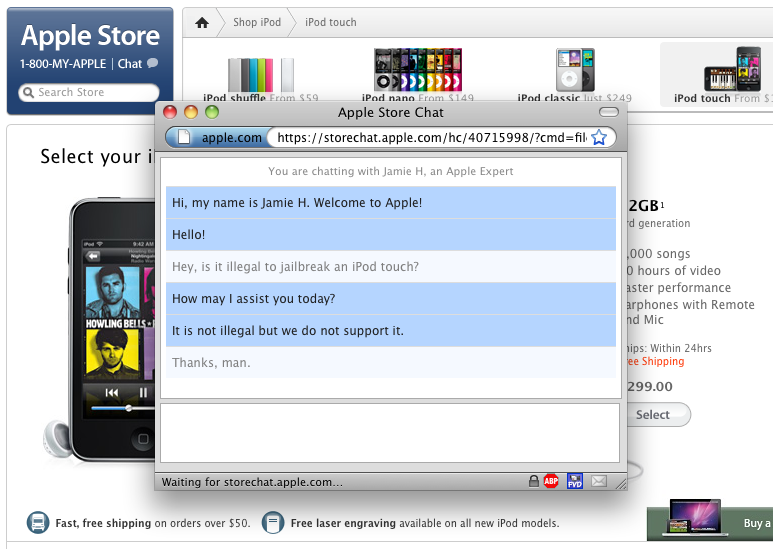This screenshot has width=773, height=549.
Task: Click the Buy a Mac banner
Action: (710, 522)
